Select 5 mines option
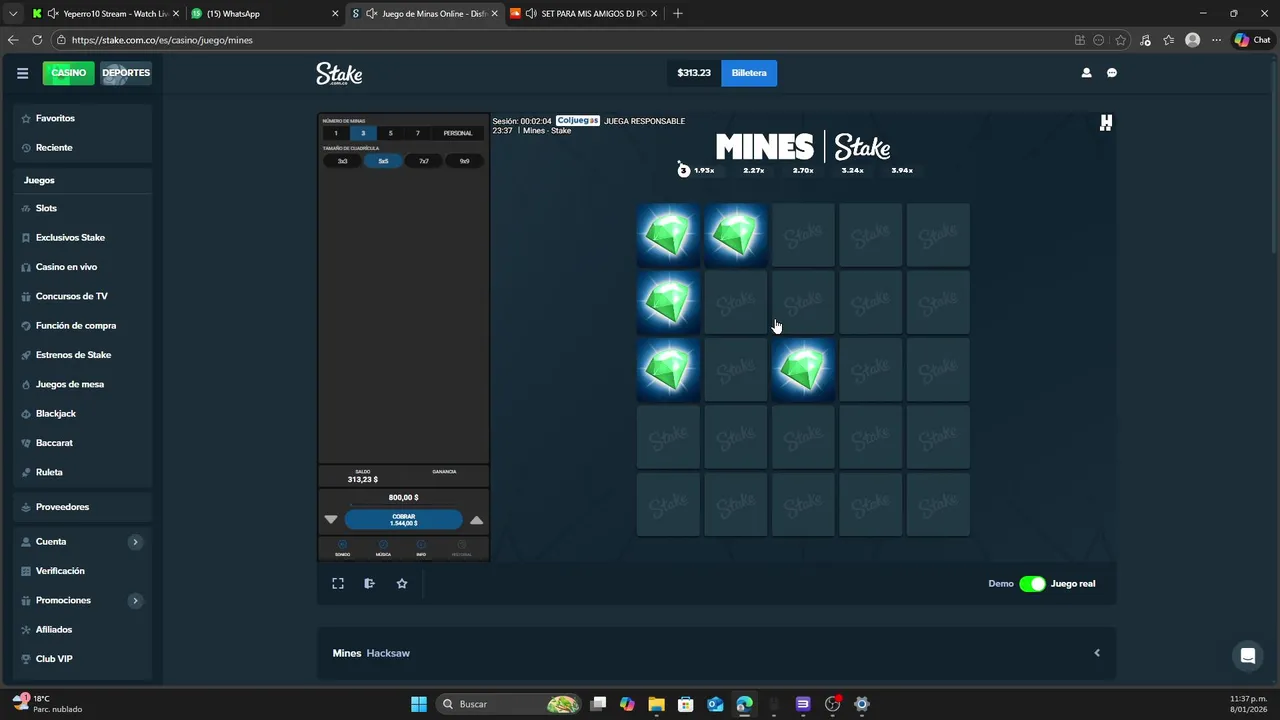 coord(390,133)
